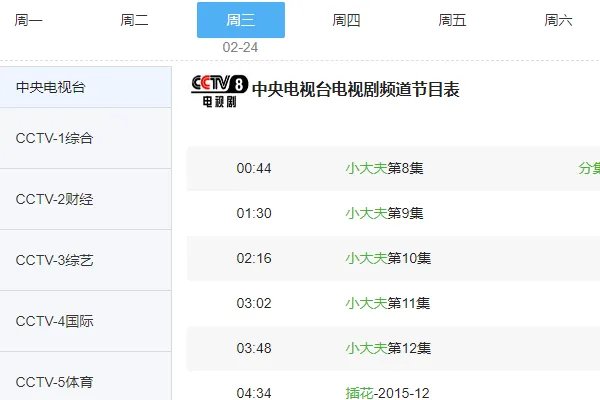
Task: Open CCTV-4国际 channel schedule
Action: click(86, 321)
